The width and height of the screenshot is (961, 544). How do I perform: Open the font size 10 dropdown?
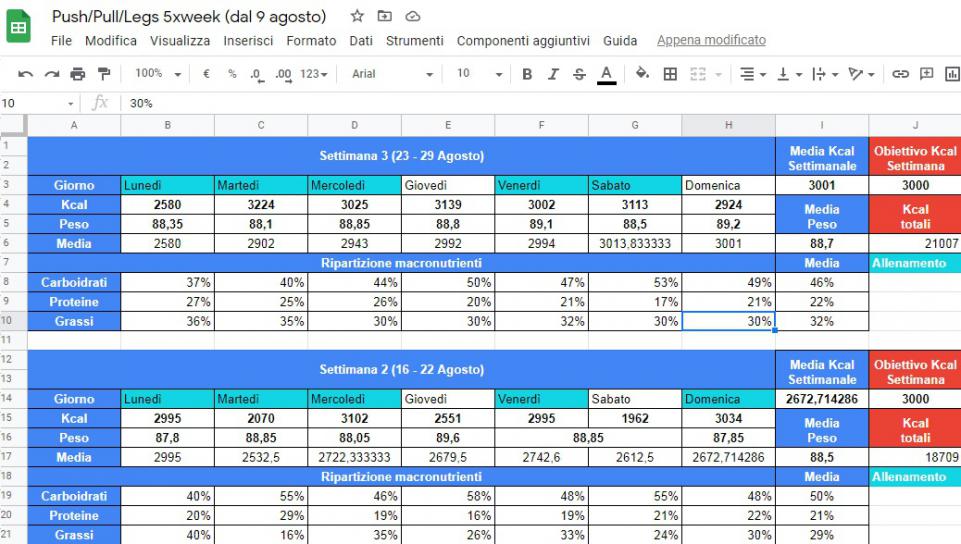click(x=479, y=74)
